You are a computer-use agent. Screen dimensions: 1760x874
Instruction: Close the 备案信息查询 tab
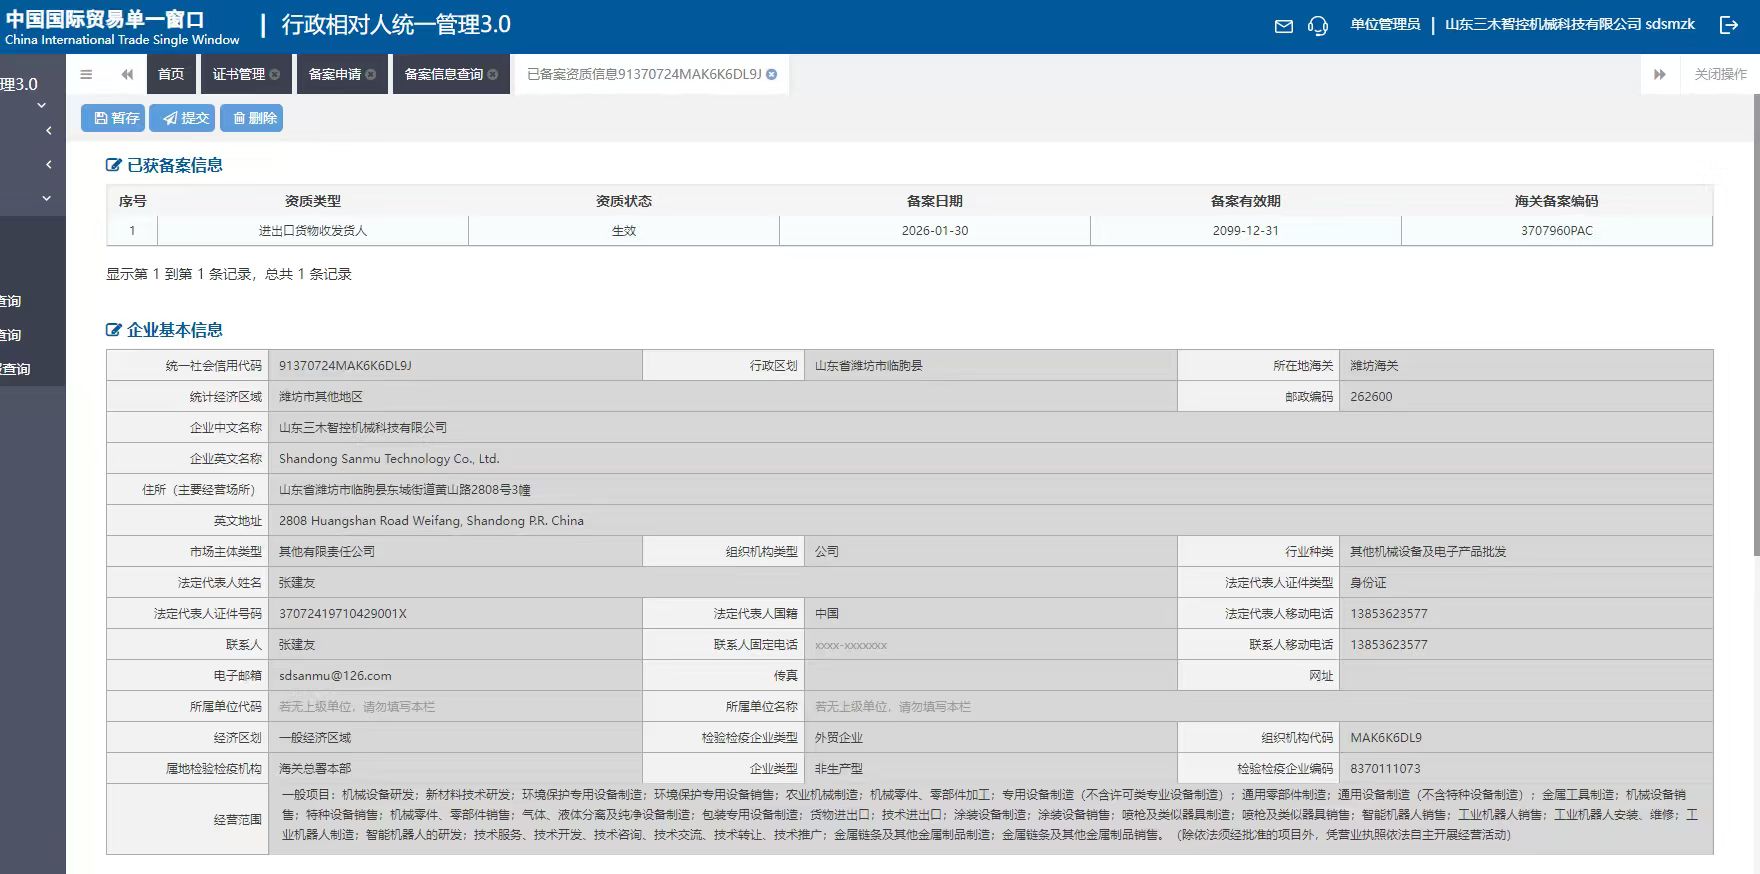pos(492,74)
